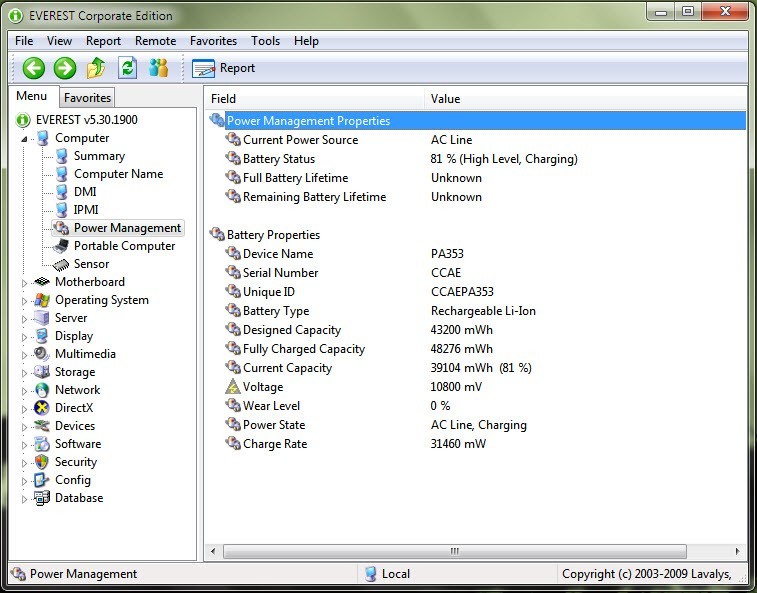Click the horizontal scrollbar thumb
Viewport: 757px width, 593px height.
[x=455, y=551]
